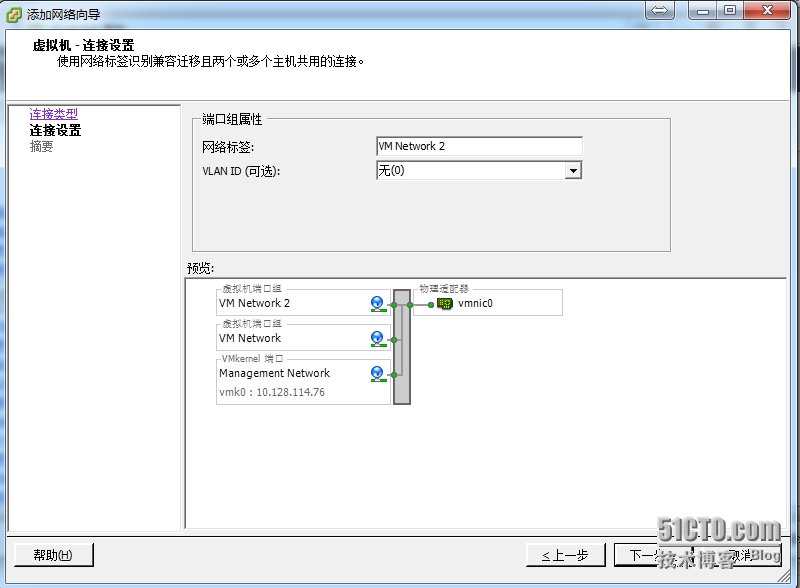Select the vmnic0 physical adapter icon

click(x=445, y=304)
